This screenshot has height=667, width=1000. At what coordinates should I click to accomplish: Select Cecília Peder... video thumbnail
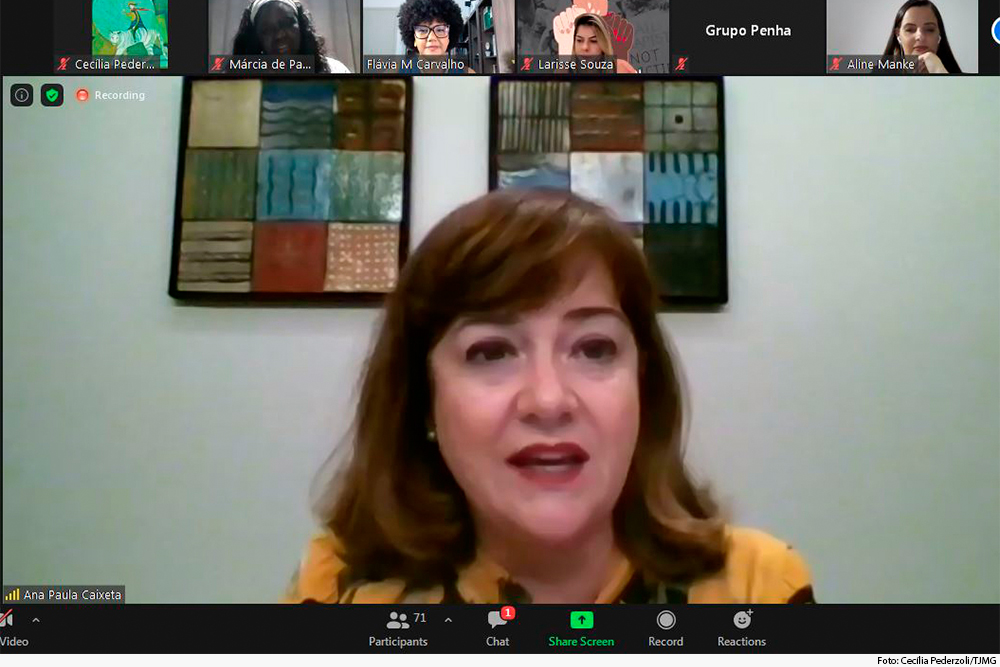coord(130,35)
